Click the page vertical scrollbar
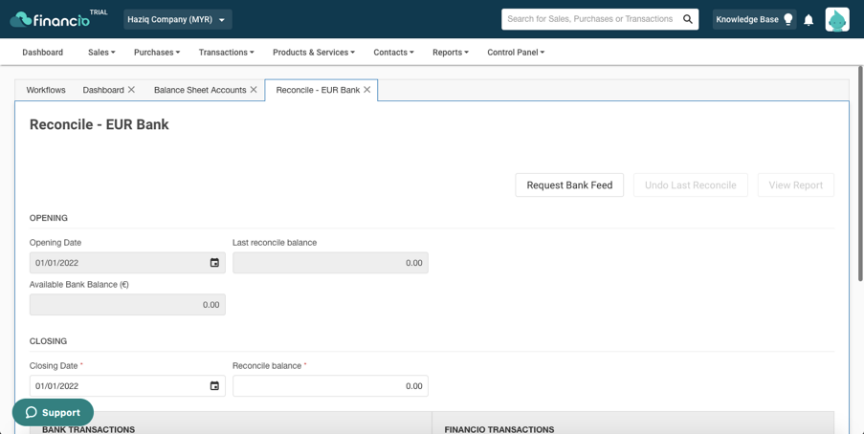Viewport: 864px width, 434px height. [860, 176]
